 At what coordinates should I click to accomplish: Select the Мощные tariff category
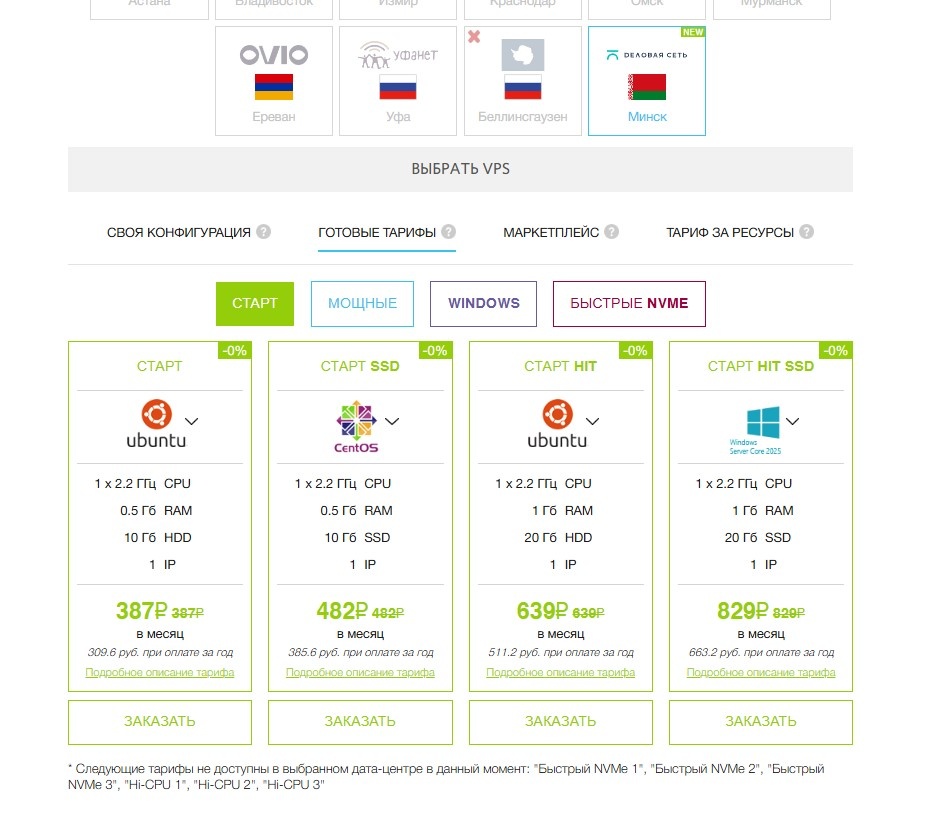click(x=362, y=304)
